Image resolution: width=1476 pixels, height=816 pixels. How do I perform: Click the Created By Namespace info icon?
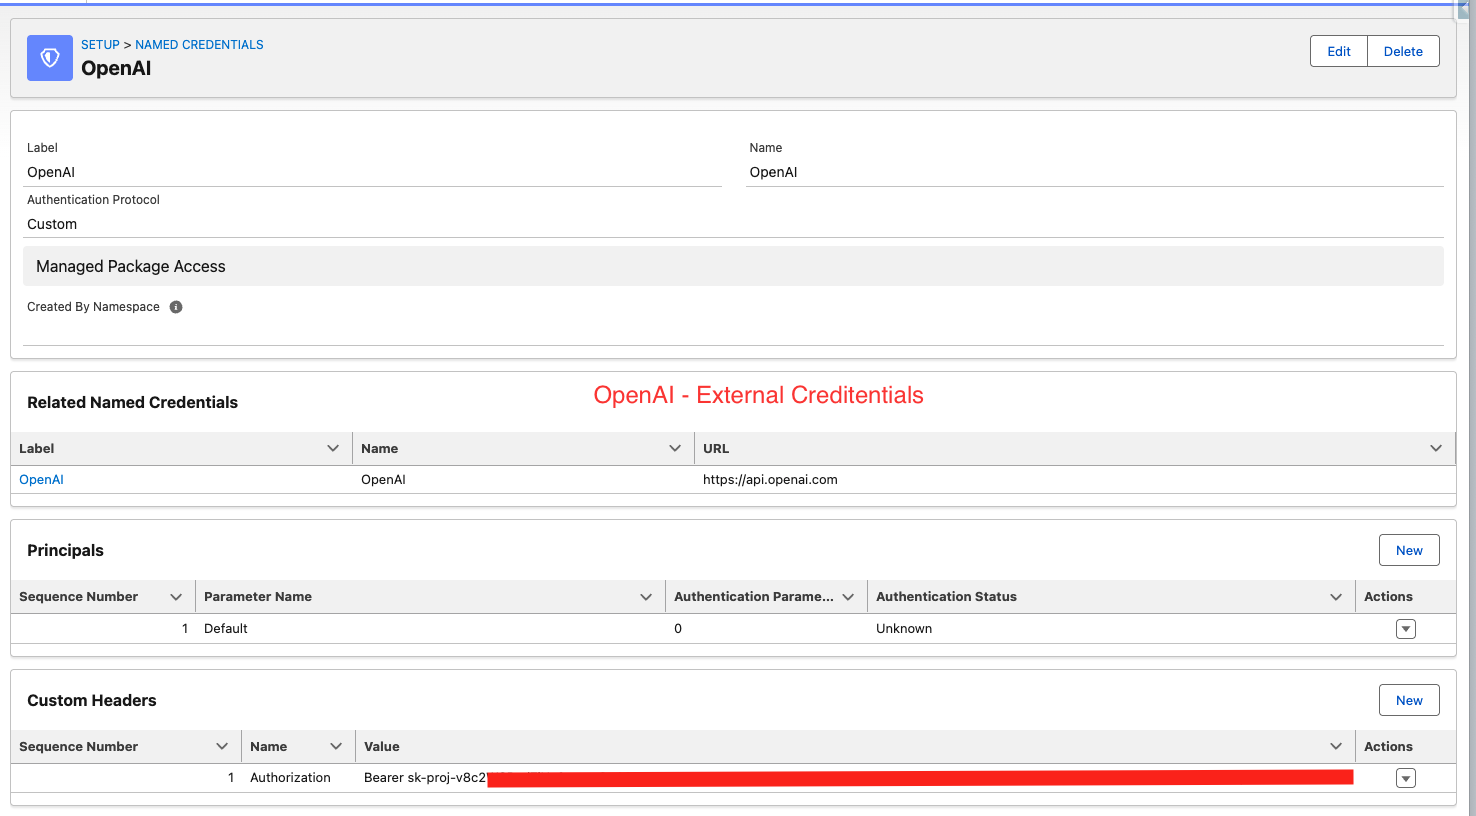(176, 307)
